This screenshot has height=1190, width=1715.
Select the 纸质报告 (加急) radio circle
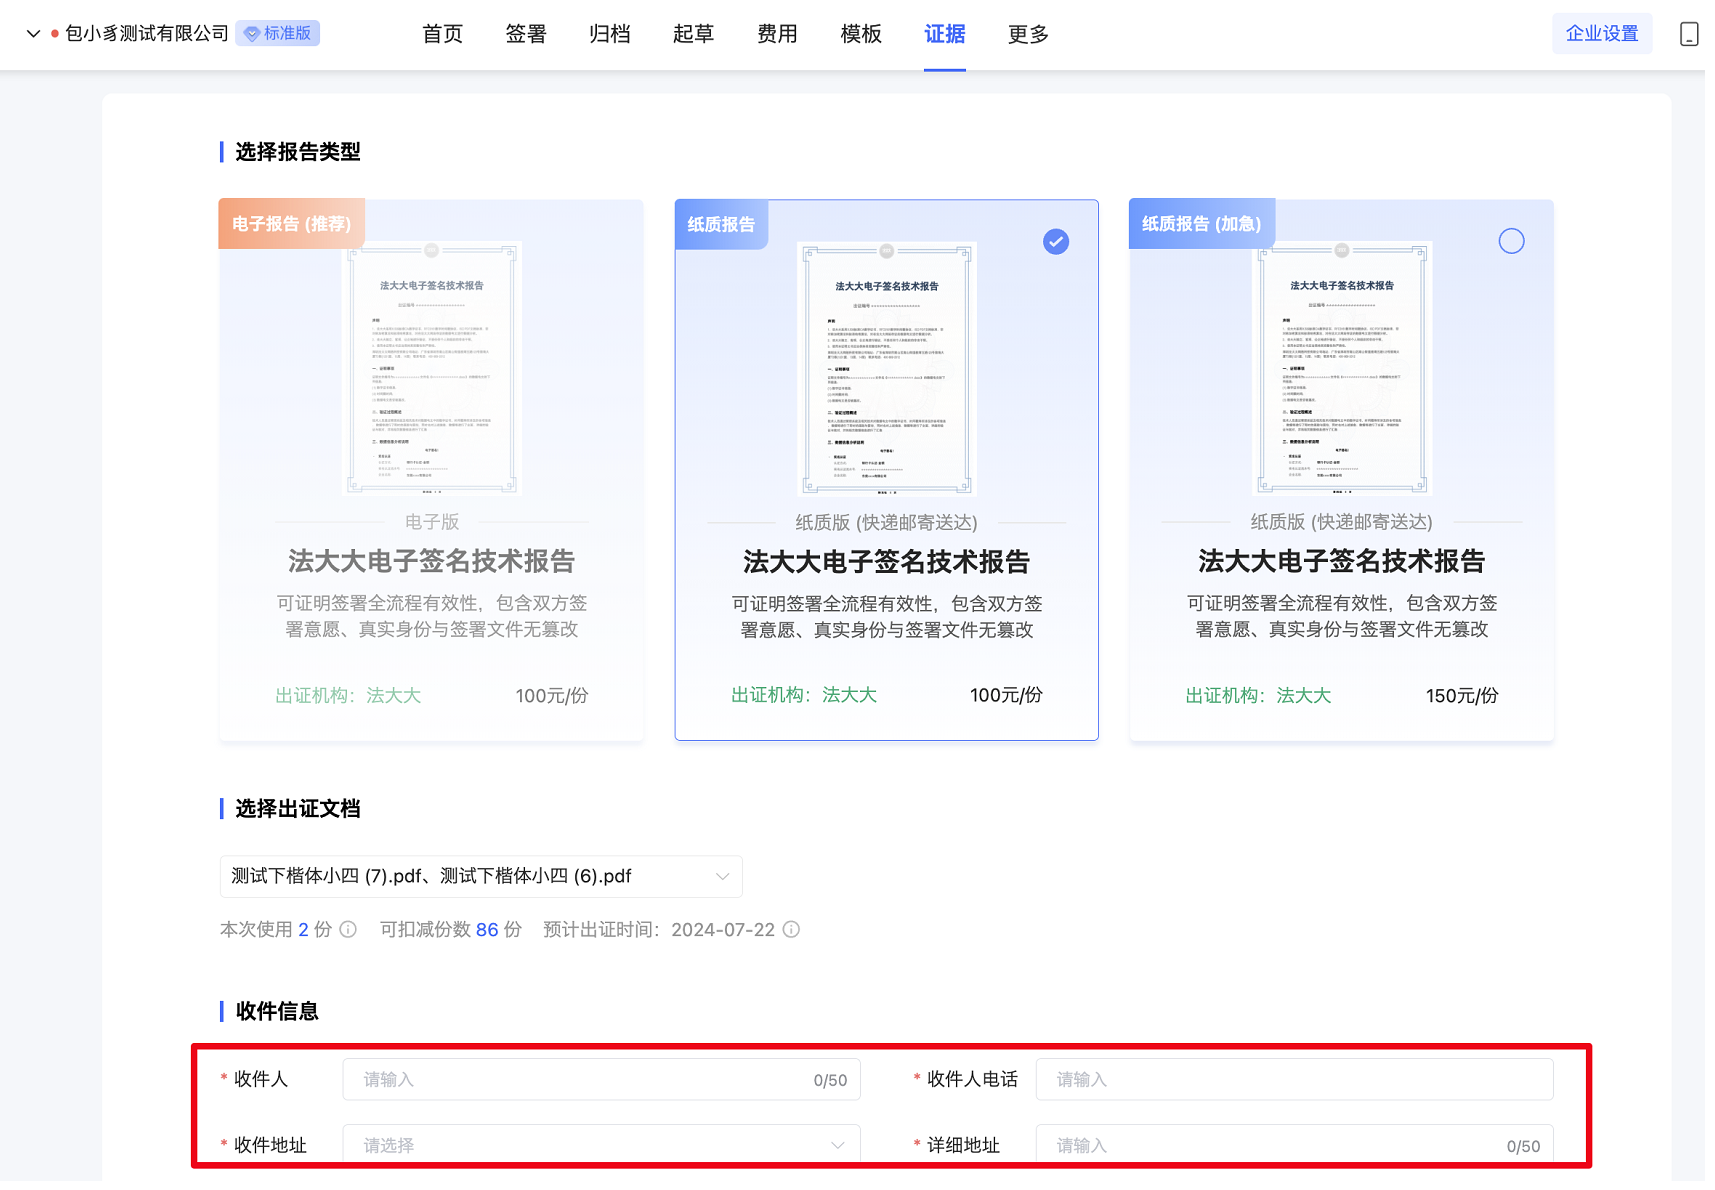tap(1512, 241)
